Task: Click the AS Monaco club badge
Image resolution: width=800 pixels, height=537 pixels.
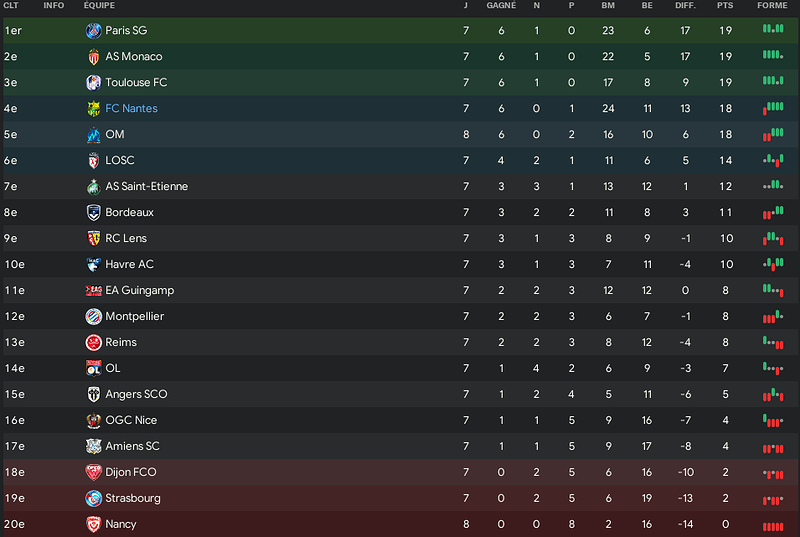Action: coord(93,57)
